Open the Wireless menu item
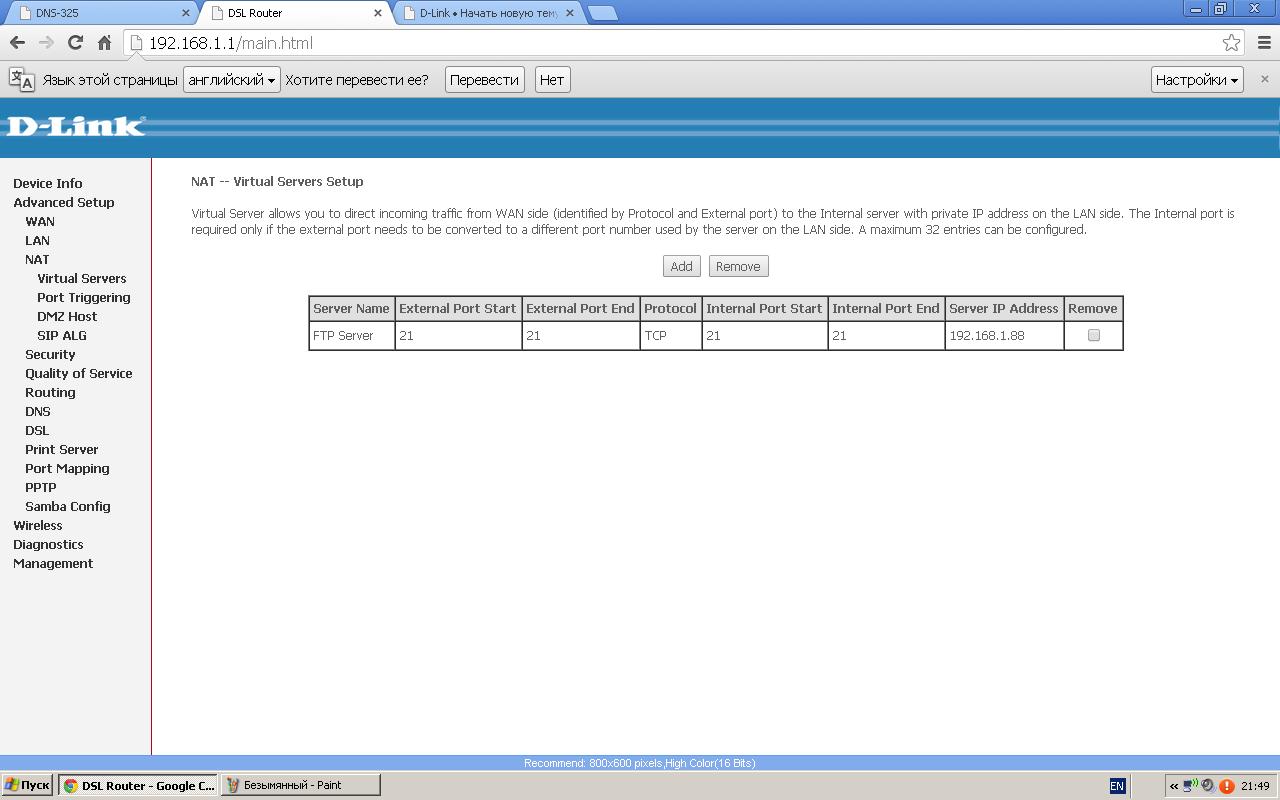1280x800 pixels. click(x=38, y=525)
